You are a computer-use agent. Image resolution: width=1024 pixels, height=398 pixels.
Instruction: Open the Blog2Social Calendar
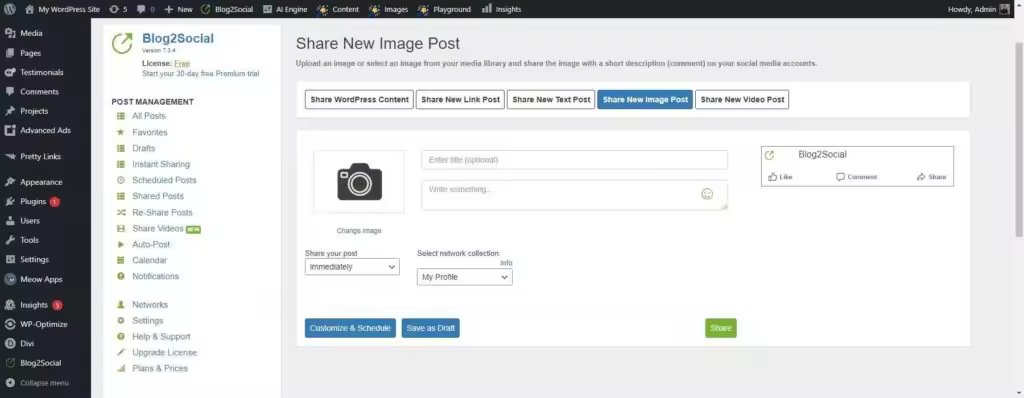coord(150,260)
